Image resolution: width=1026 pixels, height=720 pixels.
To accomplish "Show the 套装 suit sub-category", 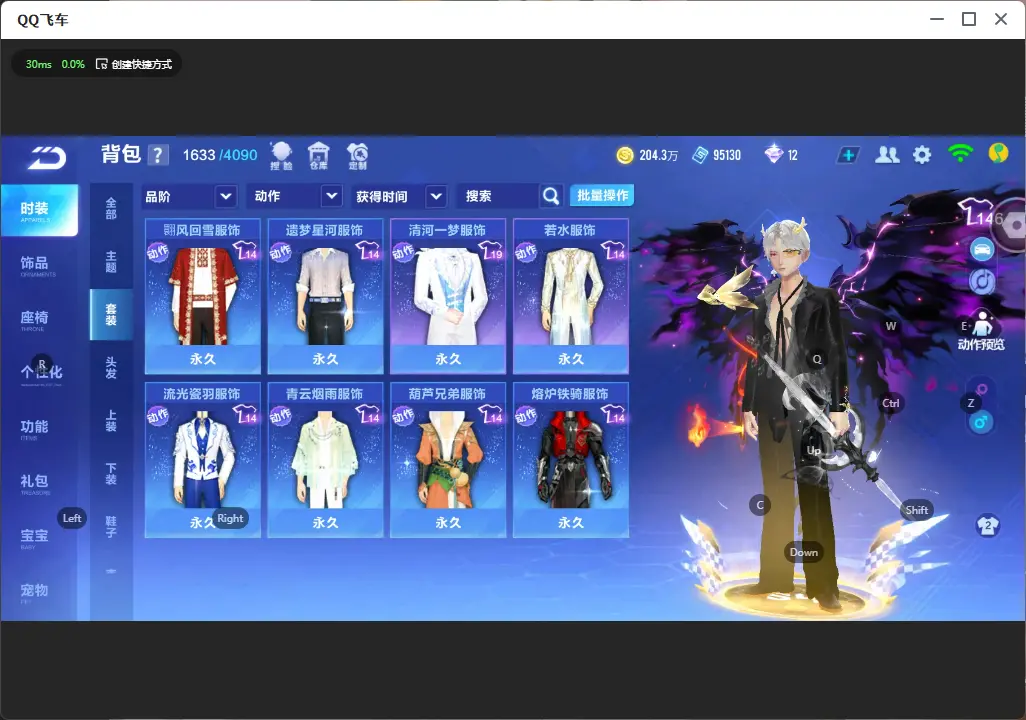I will [x=111, y=315].
